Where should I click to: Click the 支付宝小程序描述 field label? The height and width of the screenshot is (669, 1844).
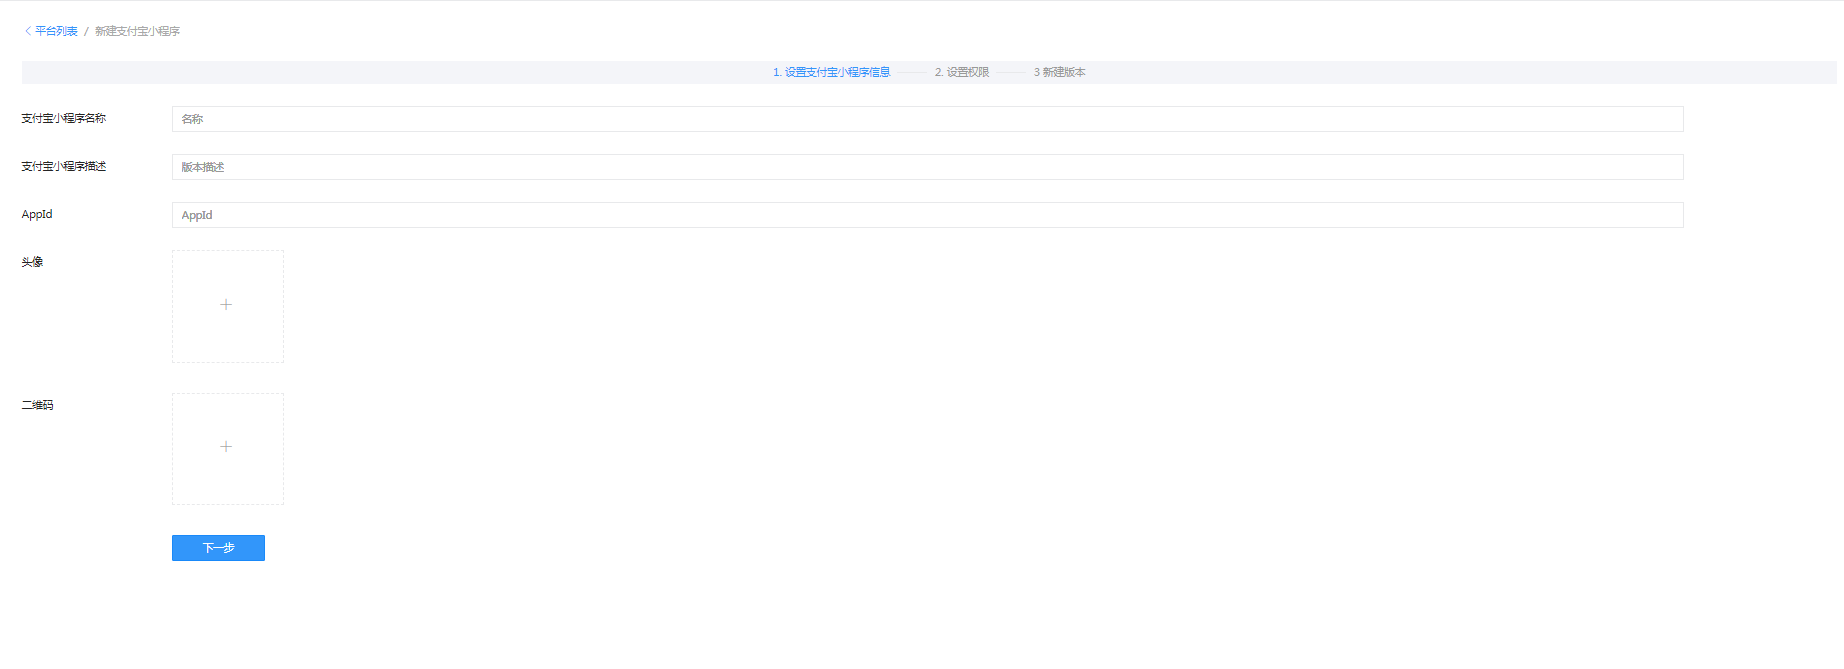coord(64,166)
